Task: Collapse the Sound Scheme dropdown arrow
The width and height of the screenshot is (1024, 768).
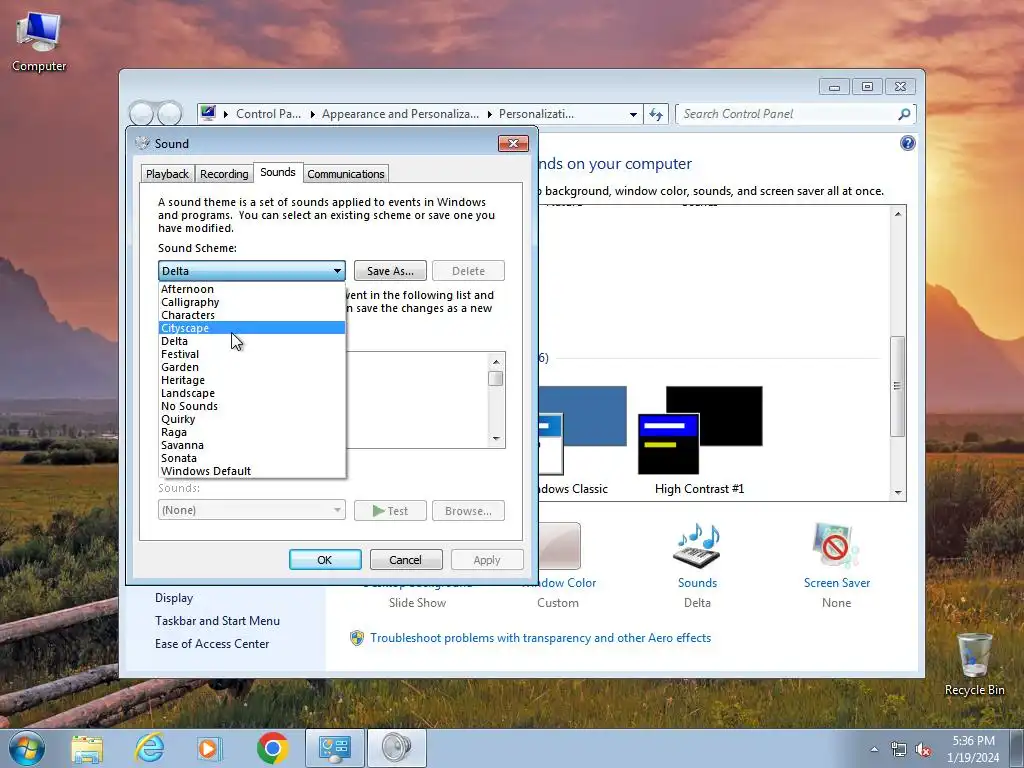Action: click(337, 270)
